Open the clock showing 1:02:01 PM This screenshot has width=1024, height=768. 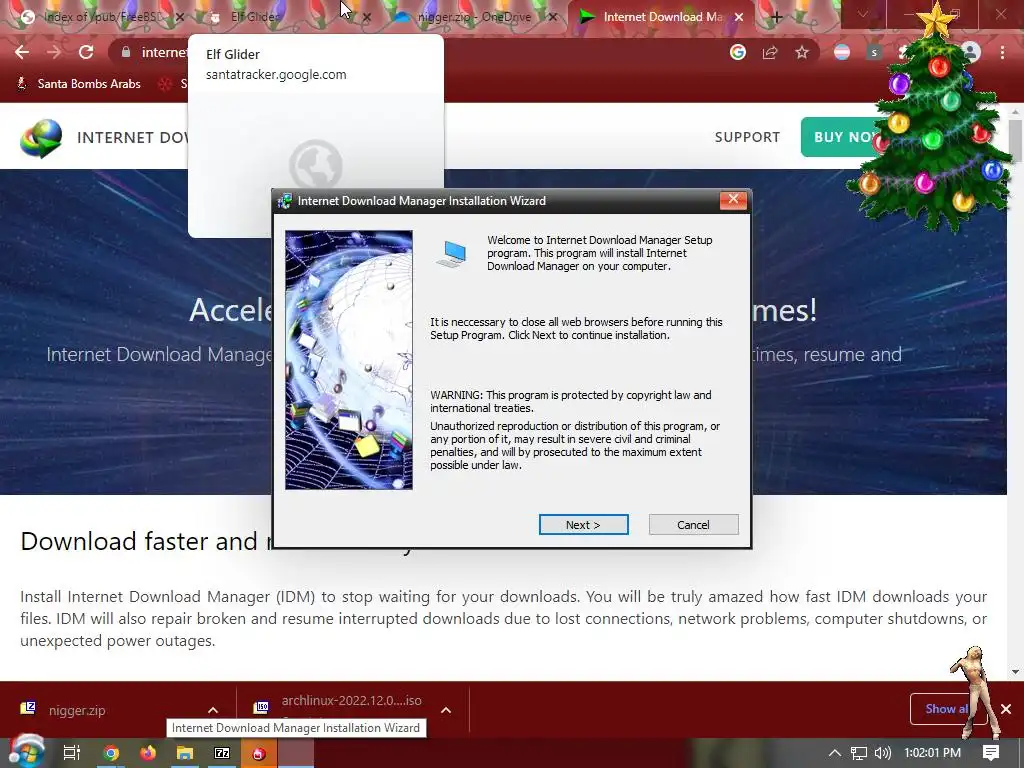point(933,753)
